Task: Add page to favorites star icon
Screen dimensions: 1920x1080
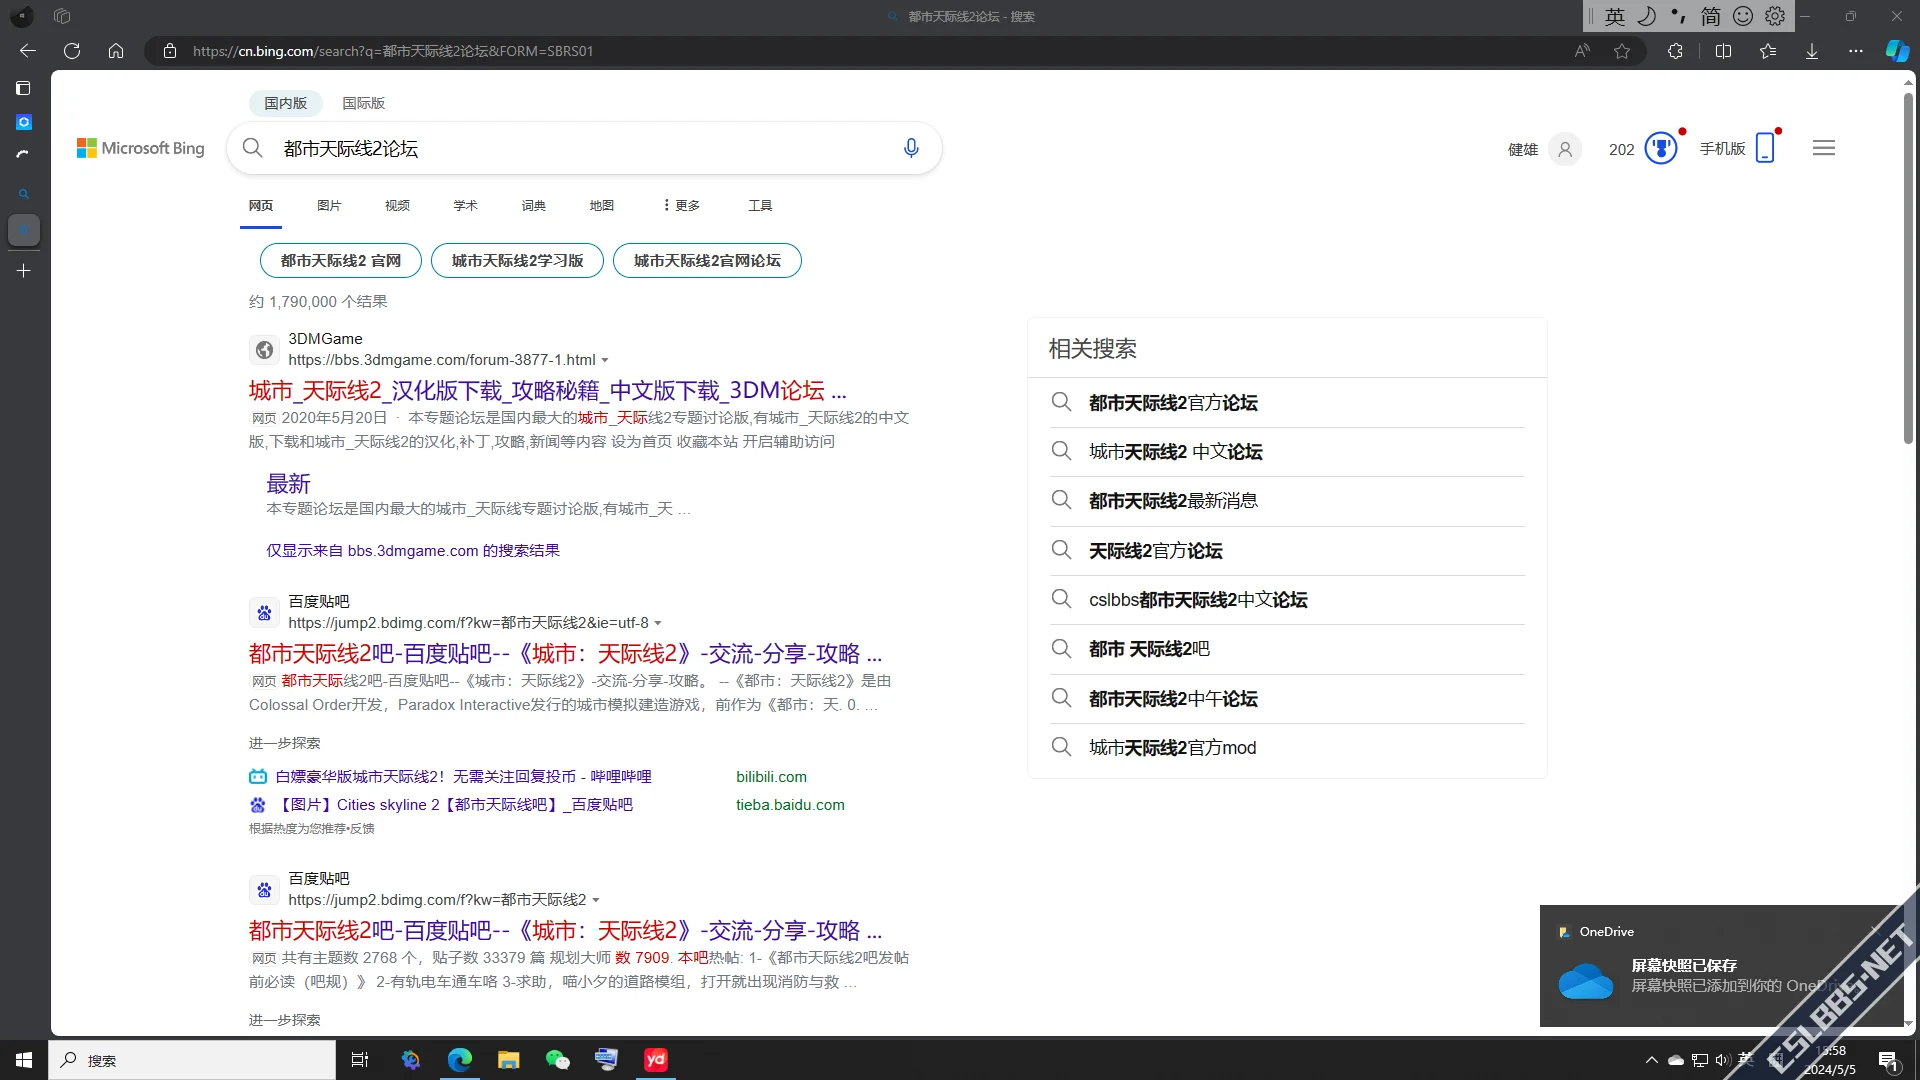Action: click(x=1622, y=51)
